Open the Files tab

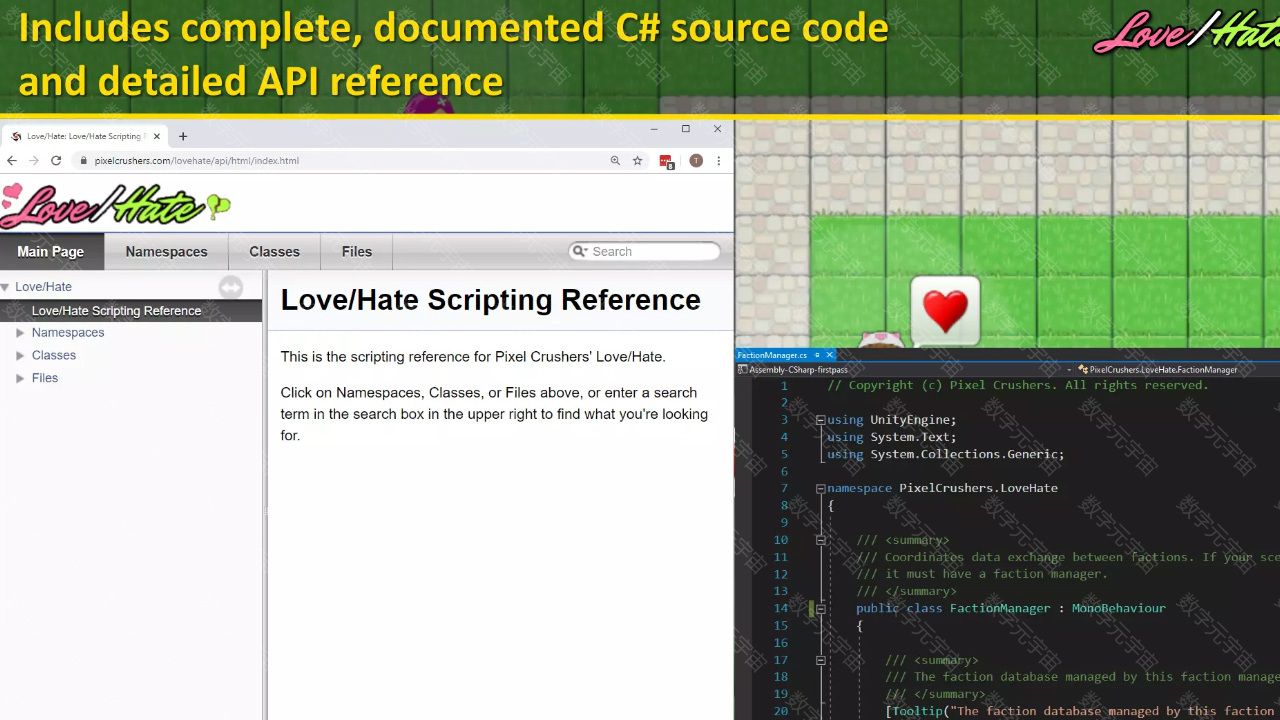pyautogui.click(x=356, y=252)
